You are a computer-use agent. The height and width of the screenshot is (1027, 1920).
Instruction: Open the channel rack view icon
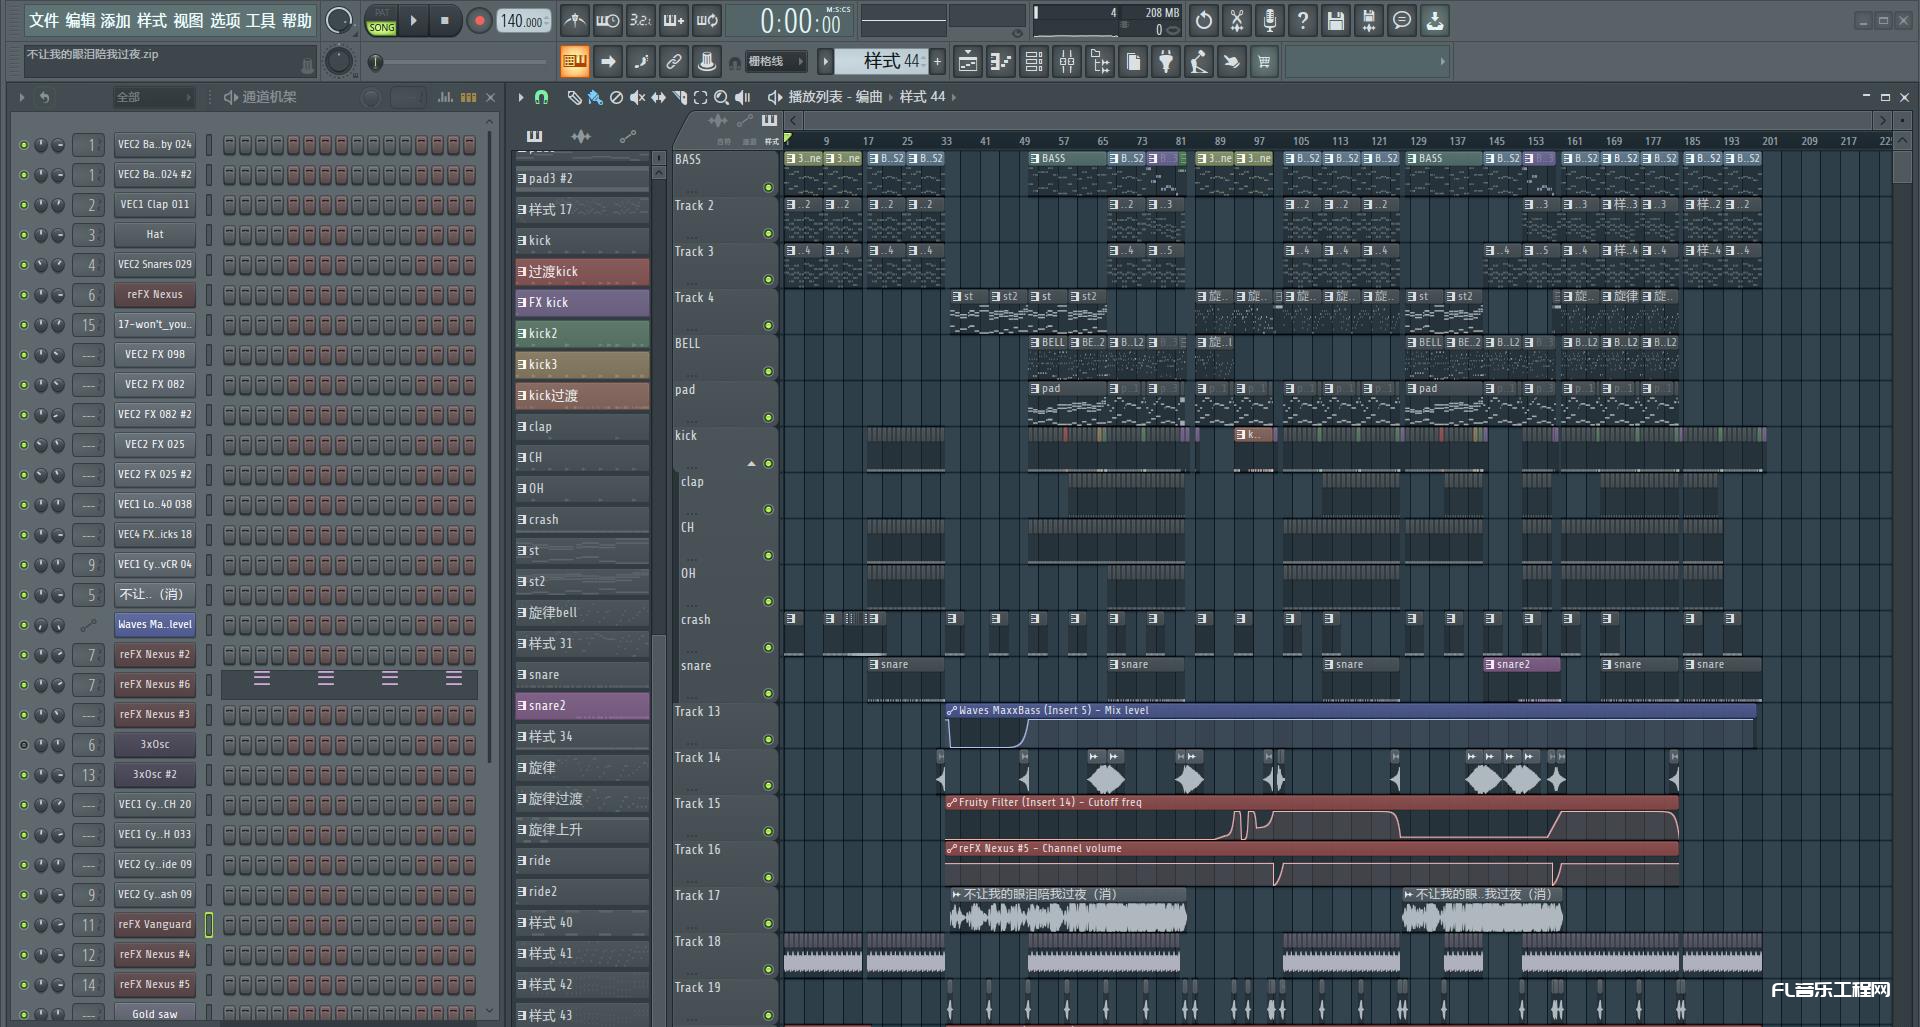tap(1034, 62)
